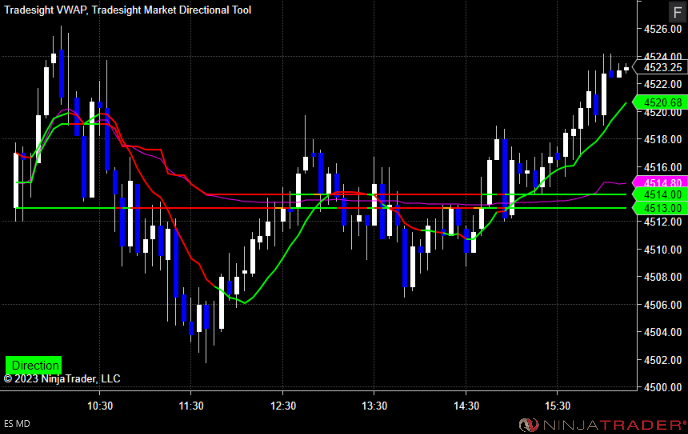Click the 4518.00 price axis label
Image resolution: width=688 pixels, height=434 pixels.
coord(663,140)
